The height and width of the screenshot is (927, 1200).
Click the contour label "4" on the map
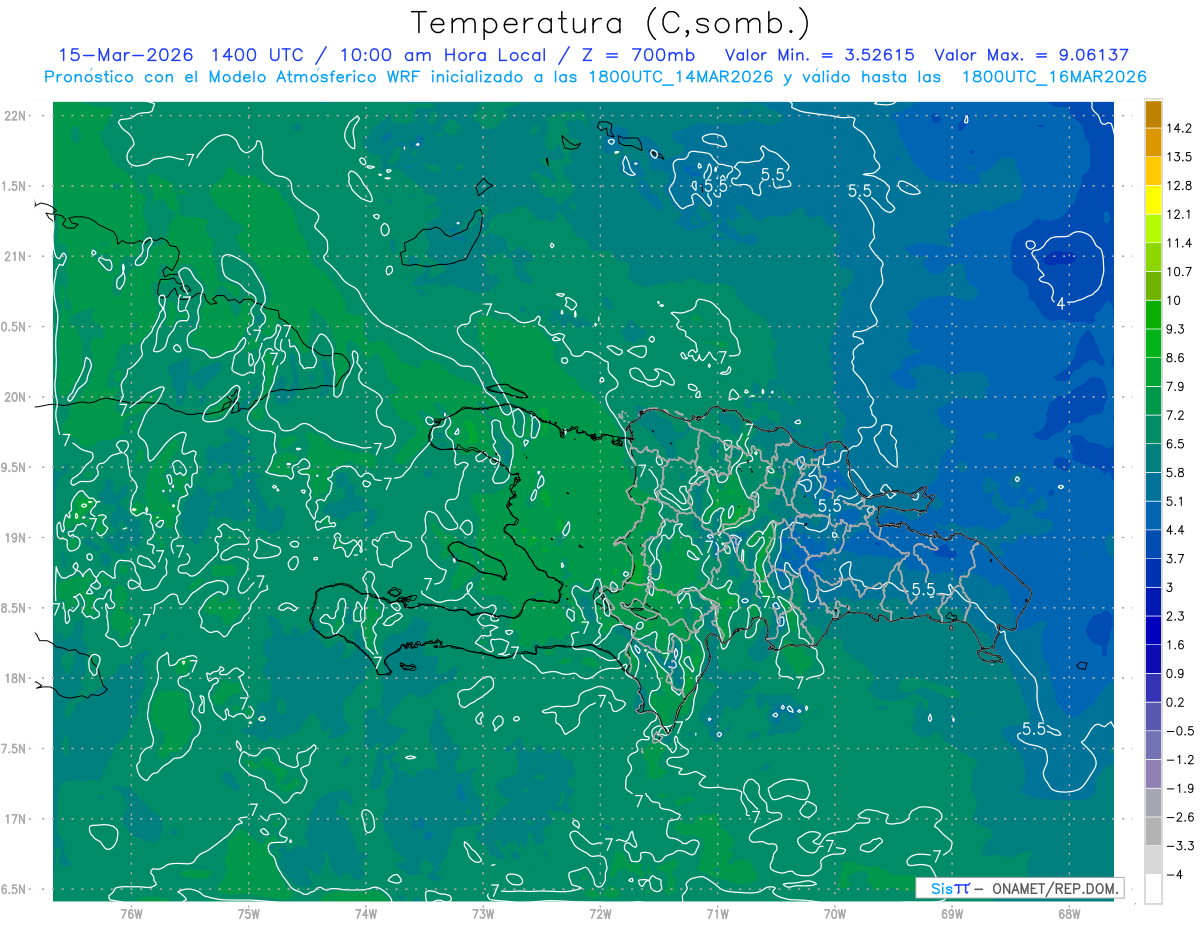coord(1061,304)
